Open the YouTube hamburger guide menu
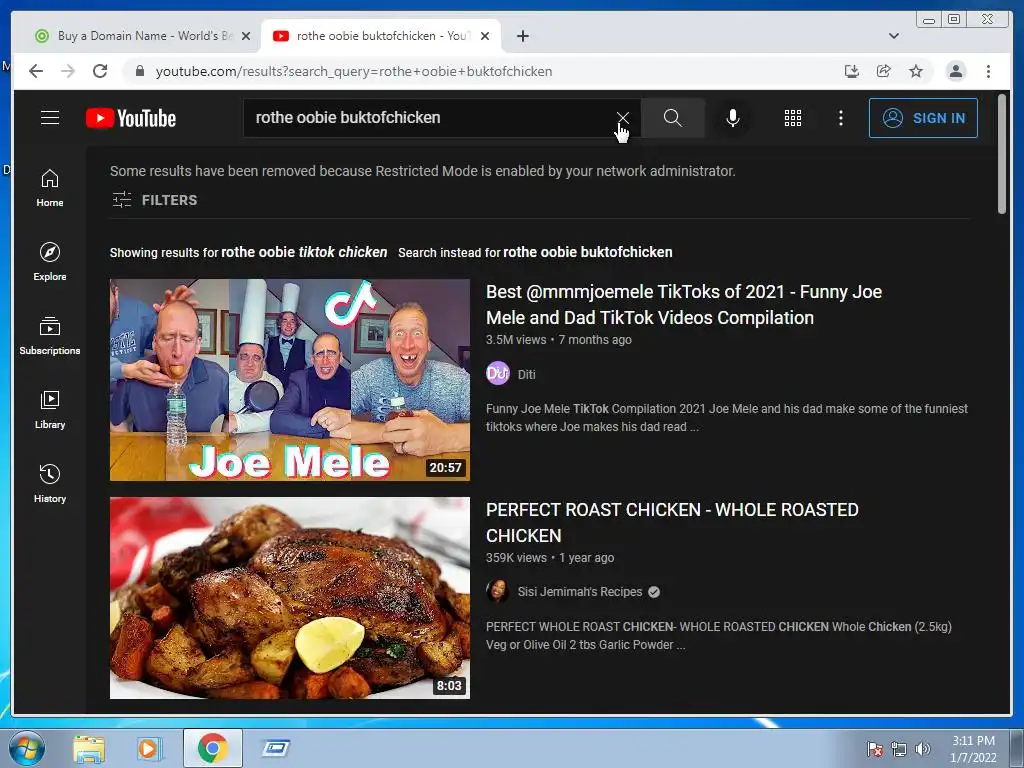Viewport: 1024px width, 768px height. 50,118
